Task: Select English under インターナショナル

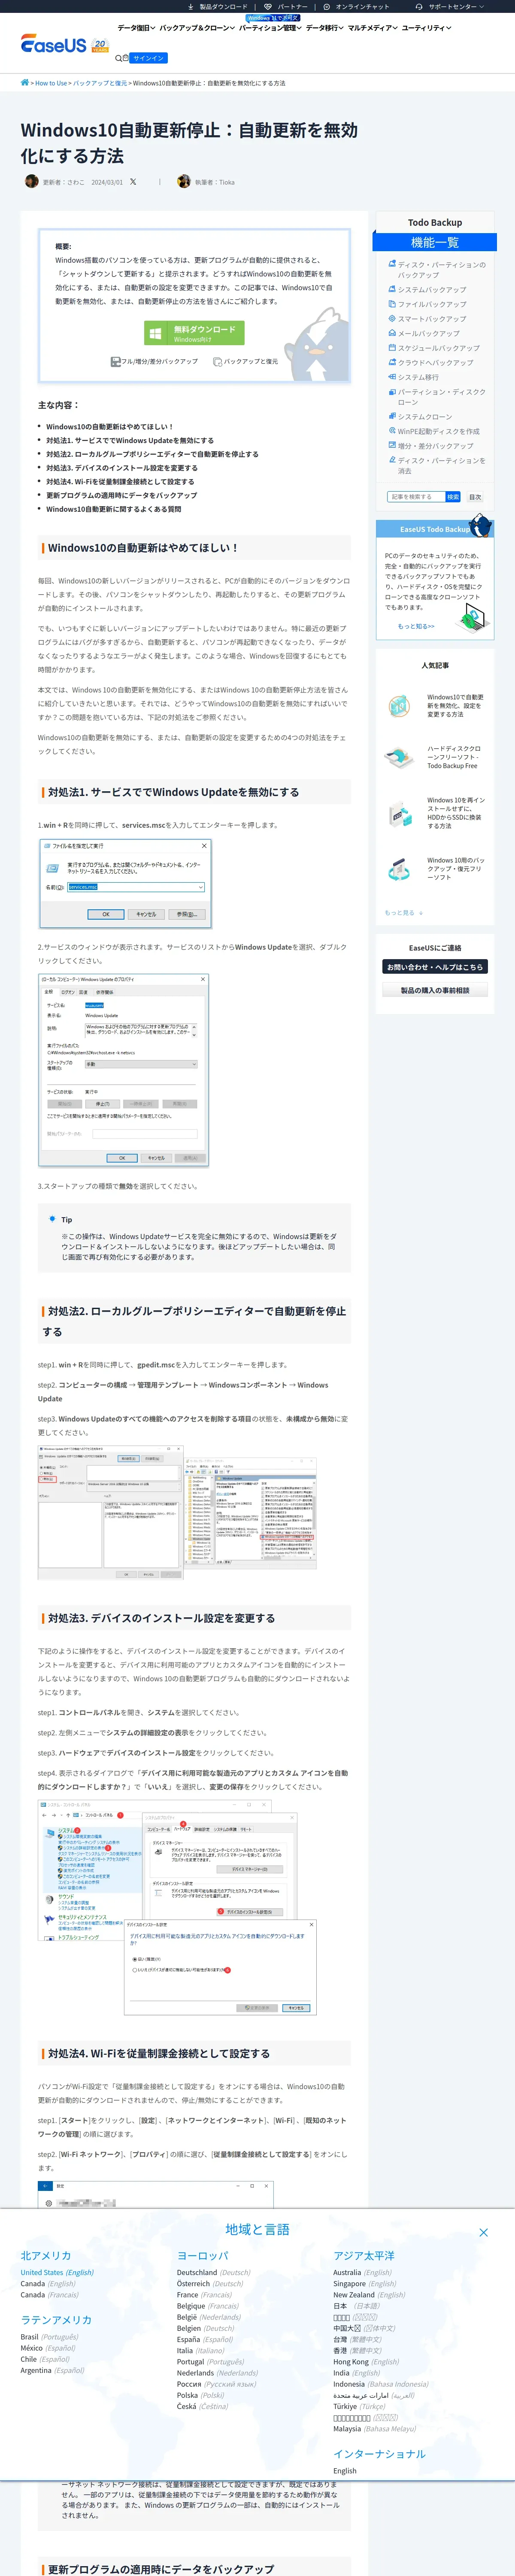Action: click(344, 2471)
